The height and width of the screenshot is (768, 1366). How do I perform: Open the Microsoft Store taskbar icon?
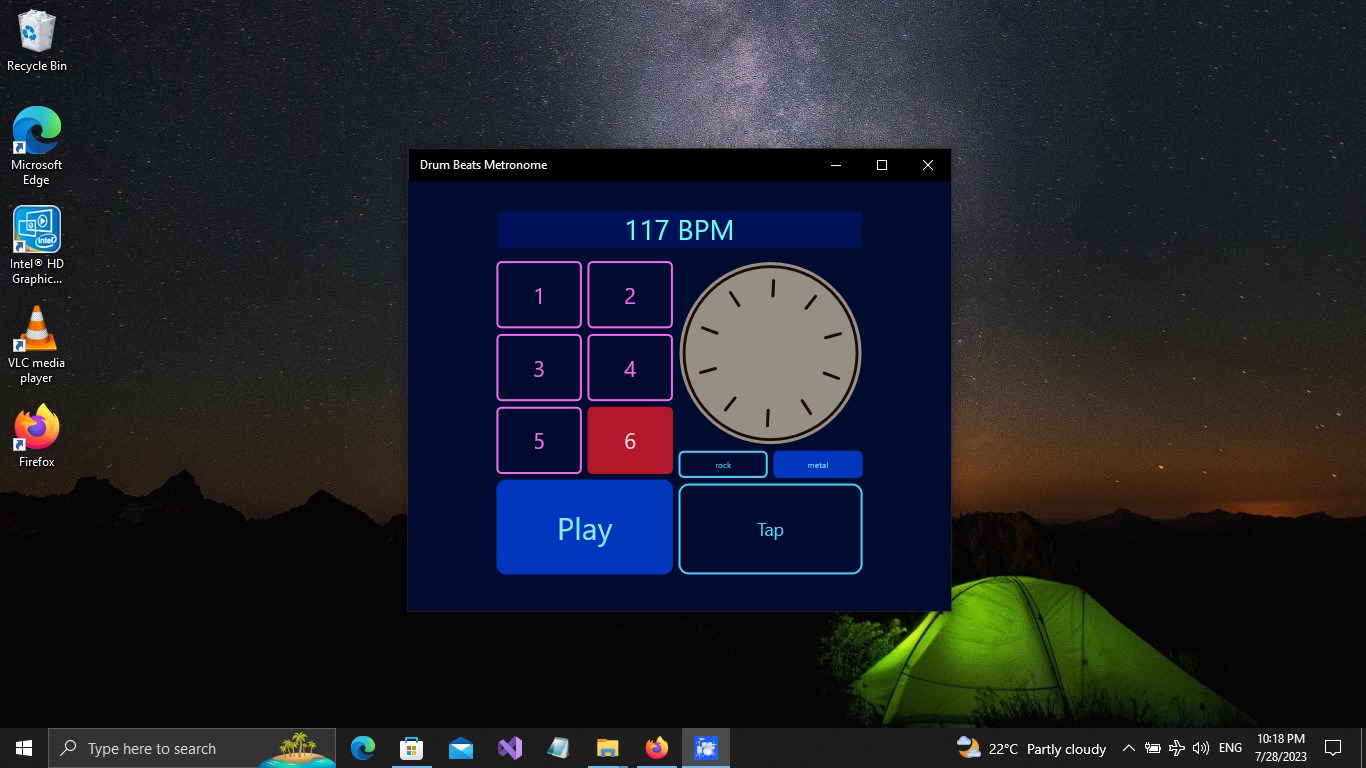411,747
